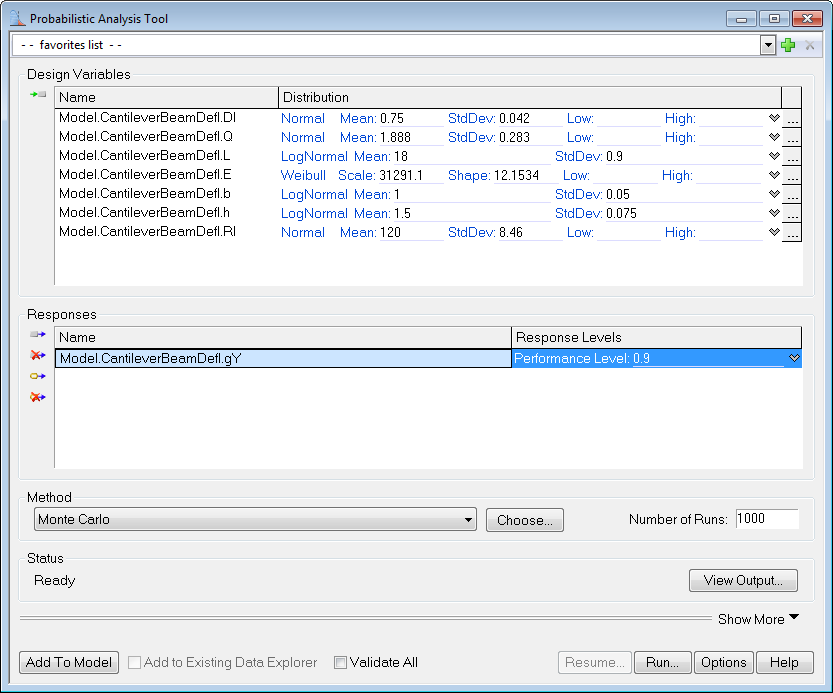The height and width of the screenshot is (693, 833).
Task: Click the topmost blue-arrow icon beside Responses table
Action: tap(38, 334)
